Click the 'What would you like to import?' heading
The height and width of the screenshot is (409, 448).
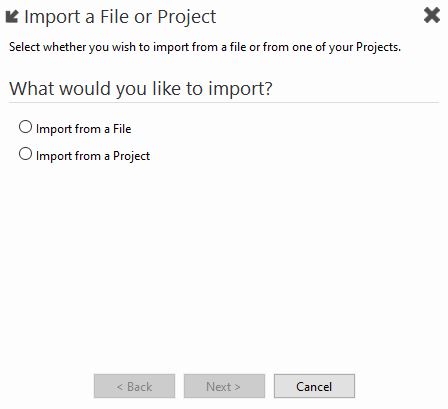click(141, 89)
